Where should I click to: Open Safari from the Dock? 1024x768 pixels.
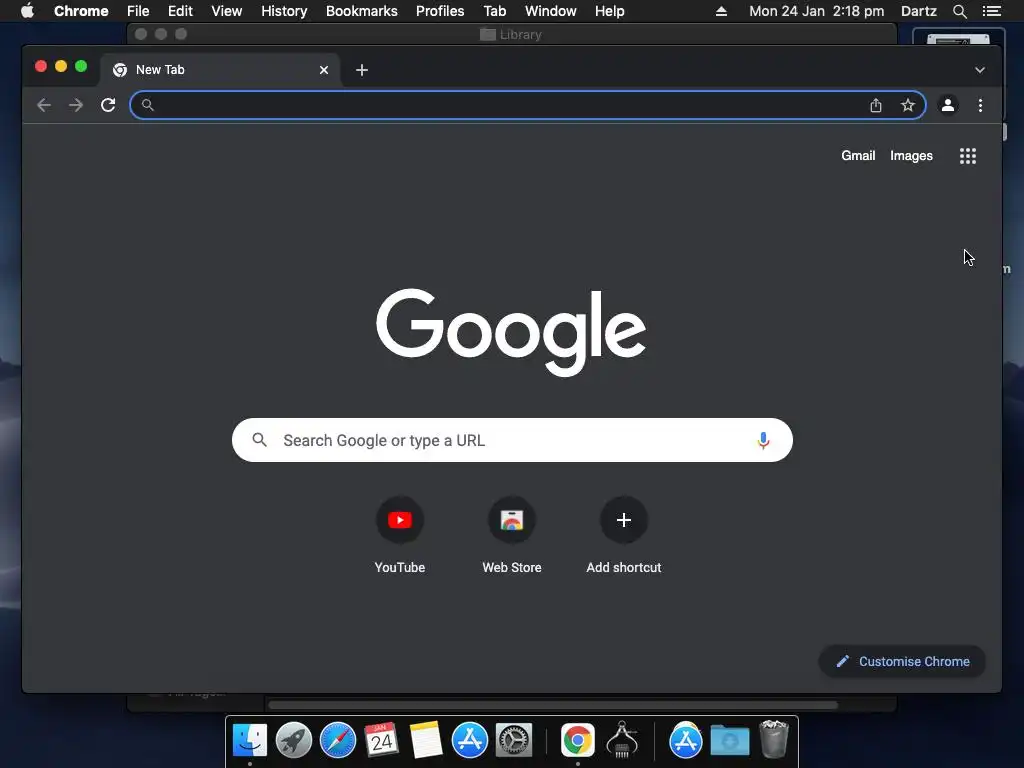tap(338, 741)
